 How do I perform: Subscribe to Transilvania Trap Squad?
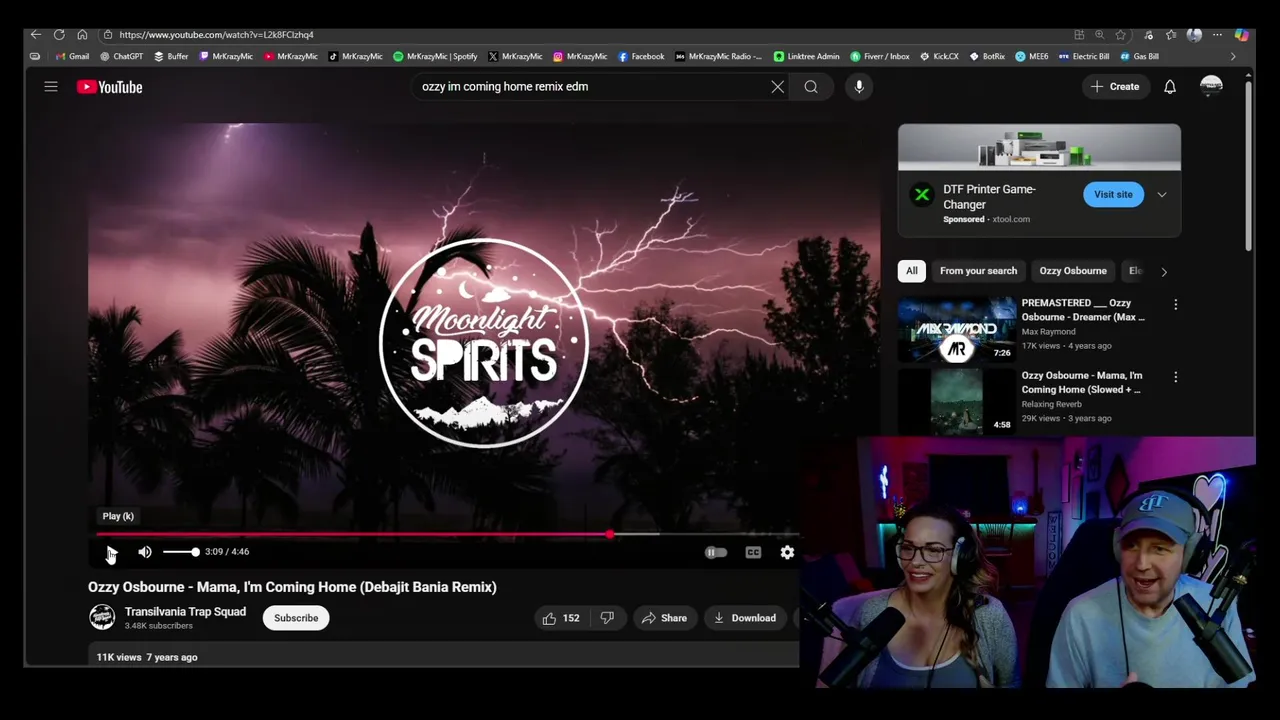point(296,618)
